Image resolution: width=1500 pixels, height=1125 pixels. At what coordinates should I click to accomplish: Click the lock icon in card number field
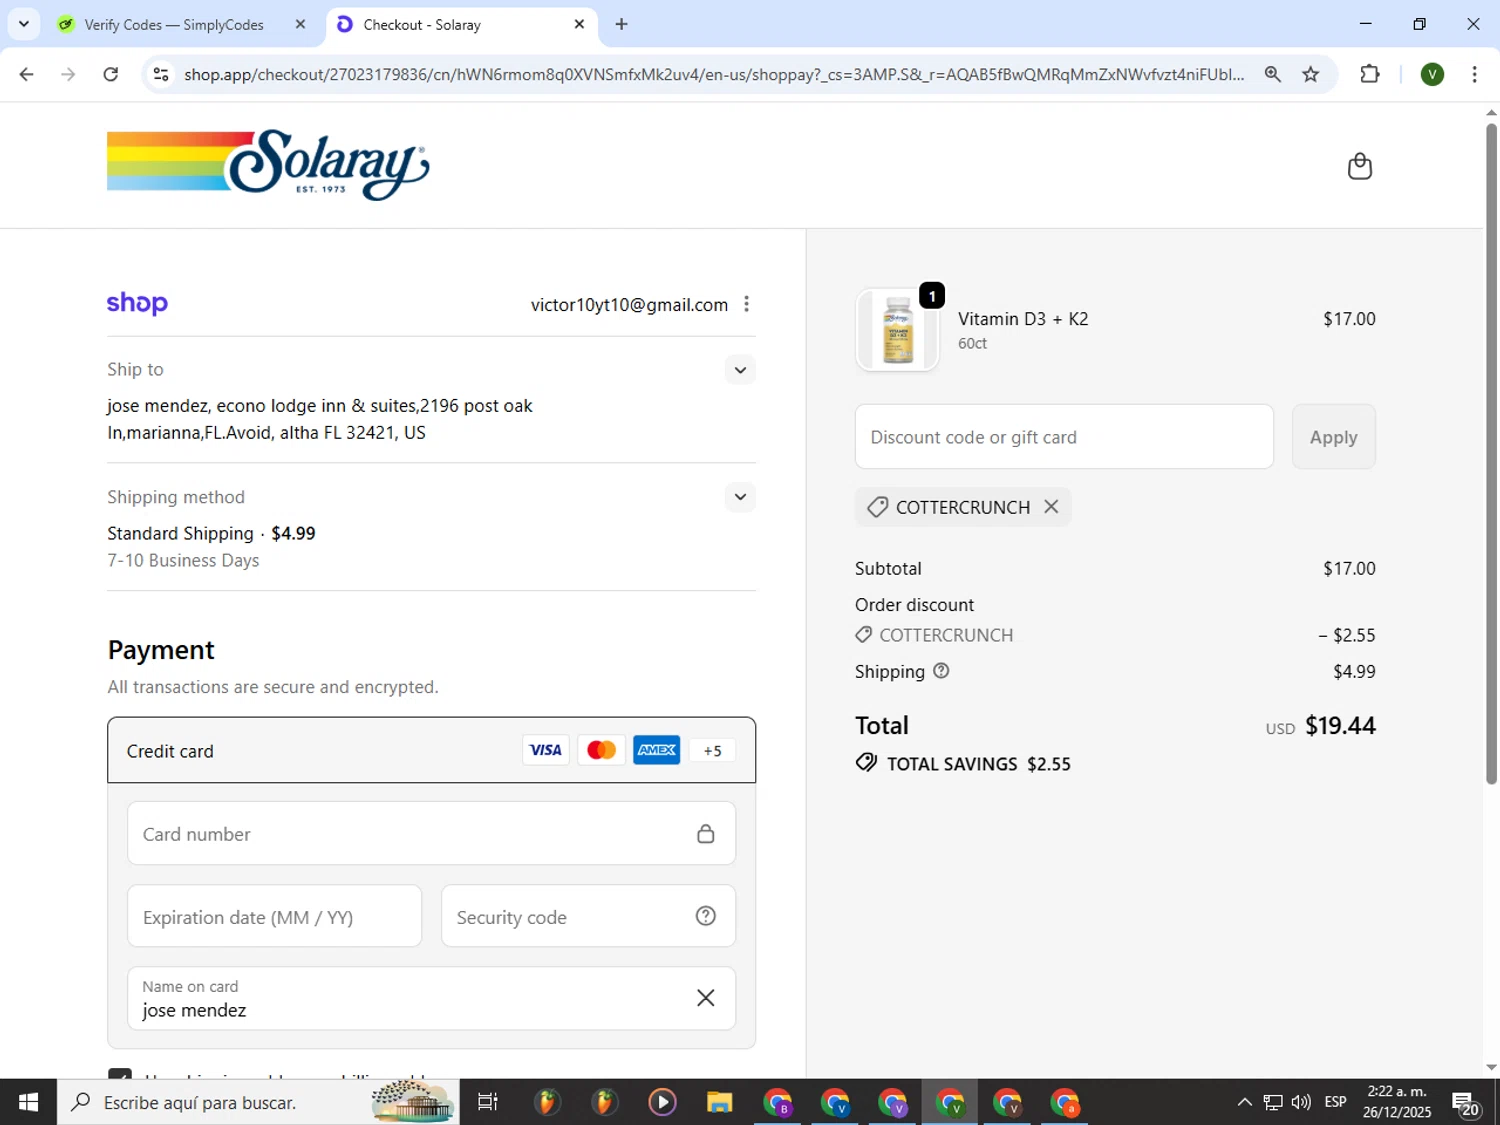coord(706,833)
